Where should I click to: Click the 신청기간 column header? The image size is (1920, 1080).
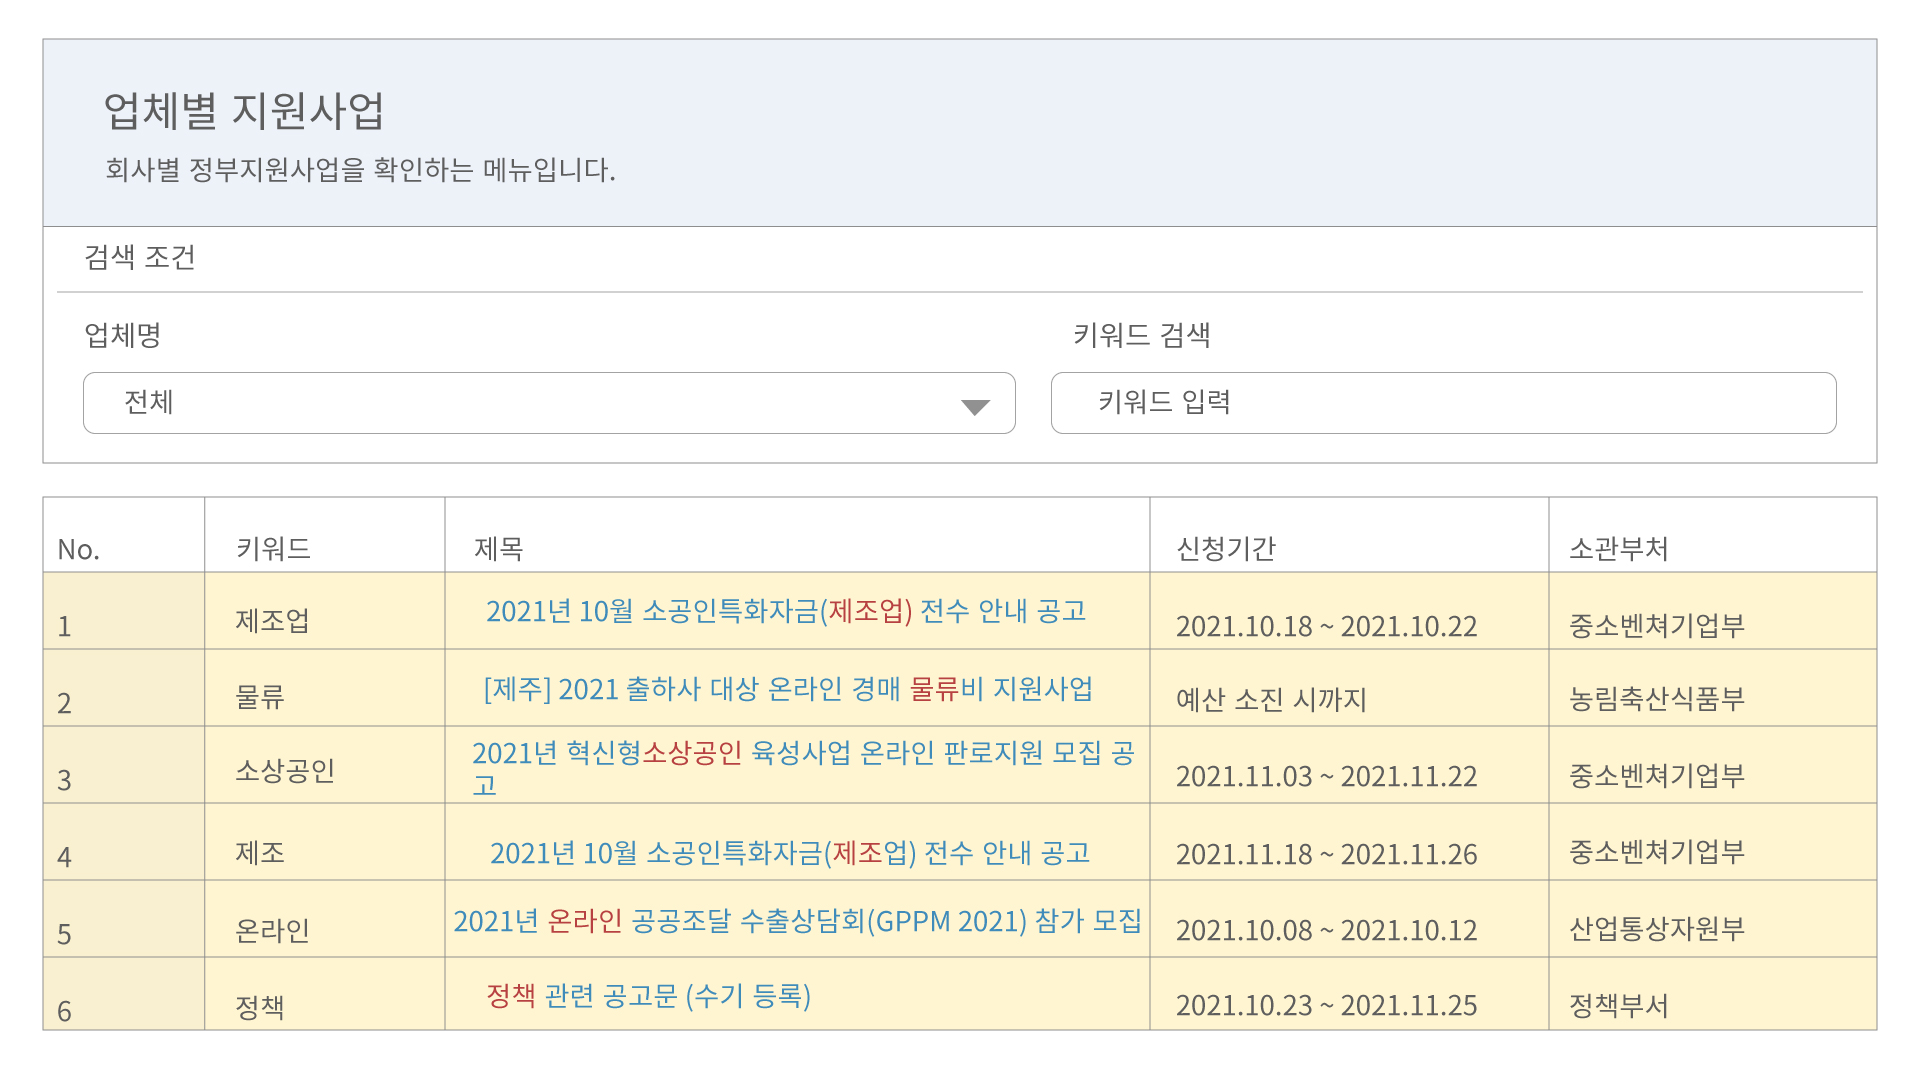click(1226, 548)
